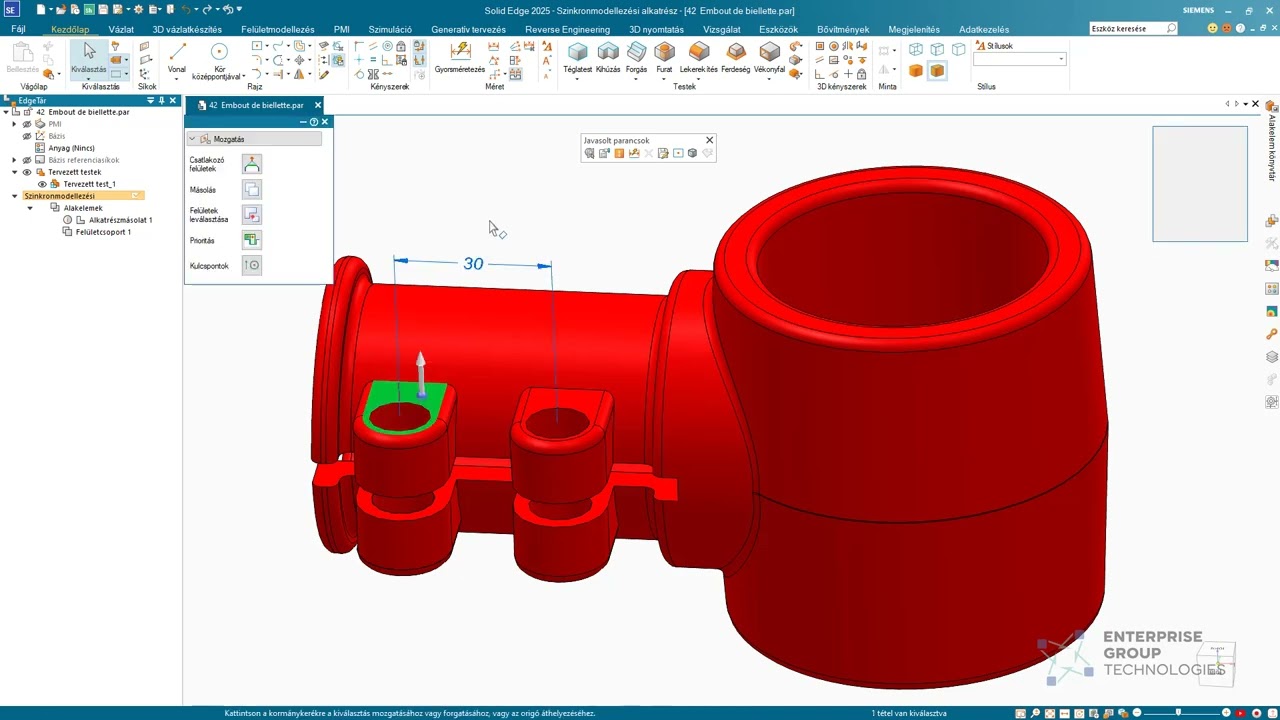
Task: Select the Vonal line drawing tool
Action: [x=177, y=58]
